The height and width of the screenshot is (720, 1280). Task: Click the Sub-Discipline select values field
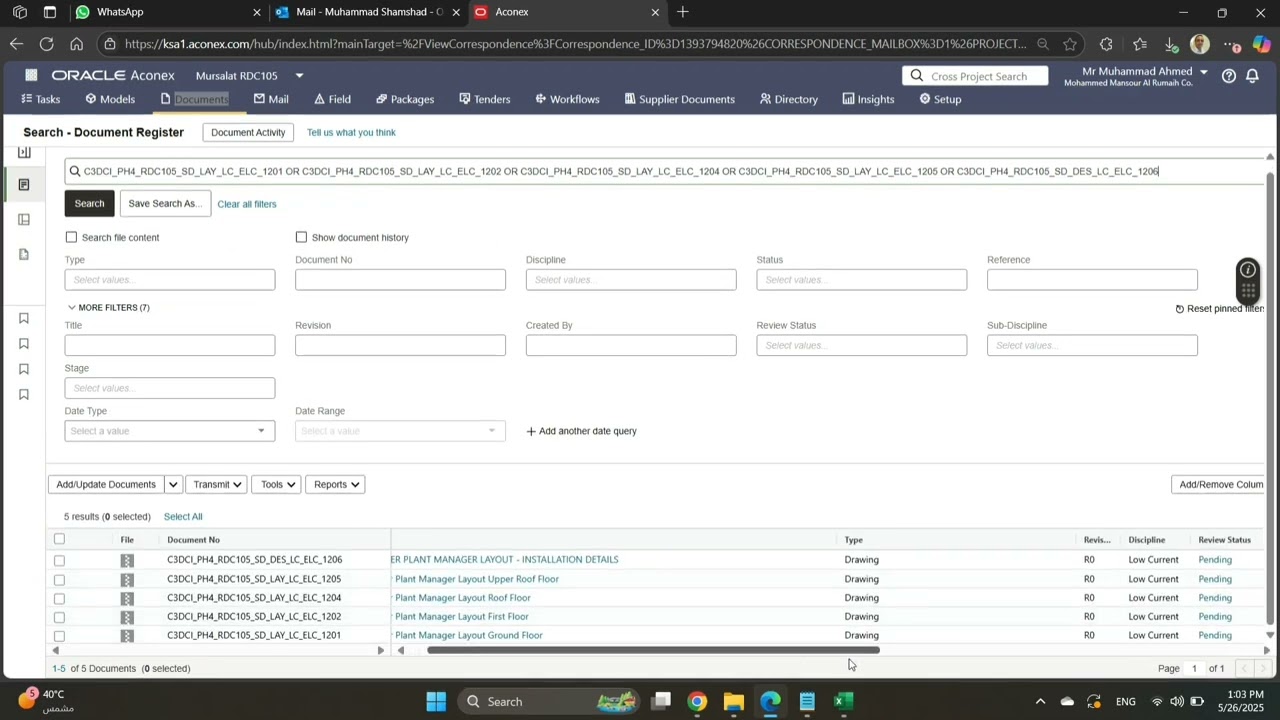click(x=1092, y=346)
